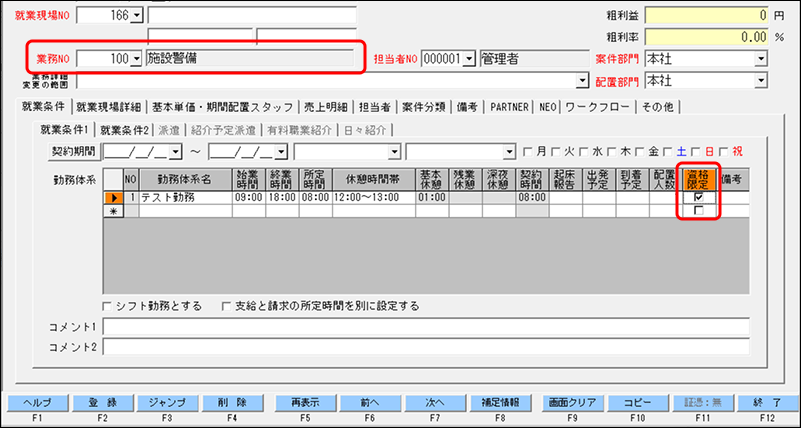Open the 業務NO dropdown
Viewport: 801px width, 428px height.
click(137, 59)
